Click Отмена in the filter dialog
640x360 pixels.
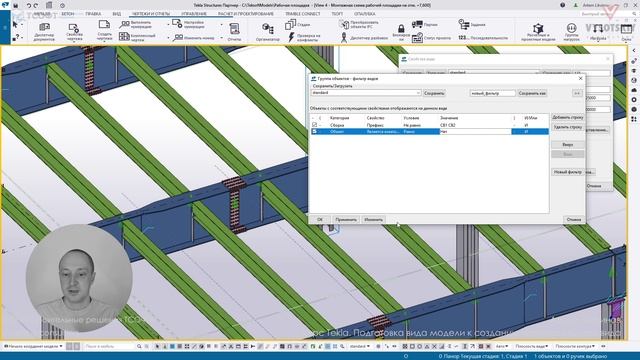[573, 220]
